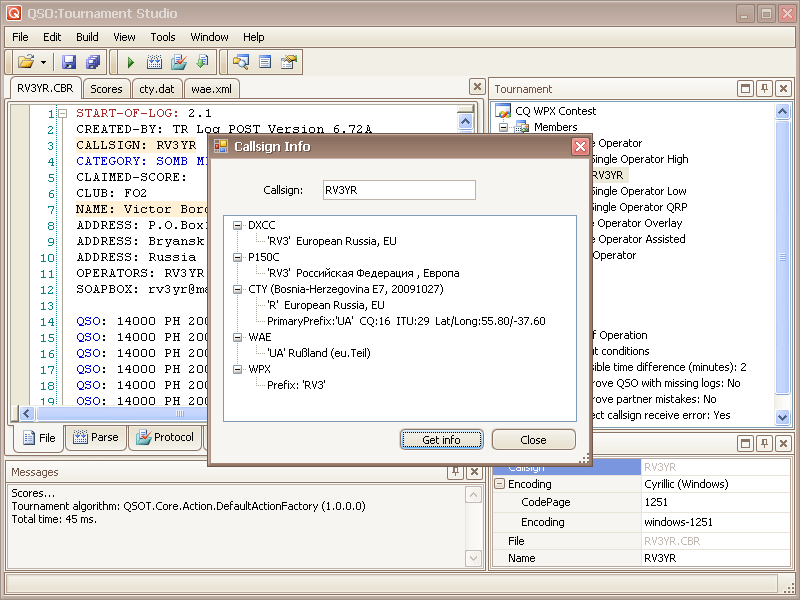
Task: Click the Callsign Info dialog title icon
Action: coord(221,147)
